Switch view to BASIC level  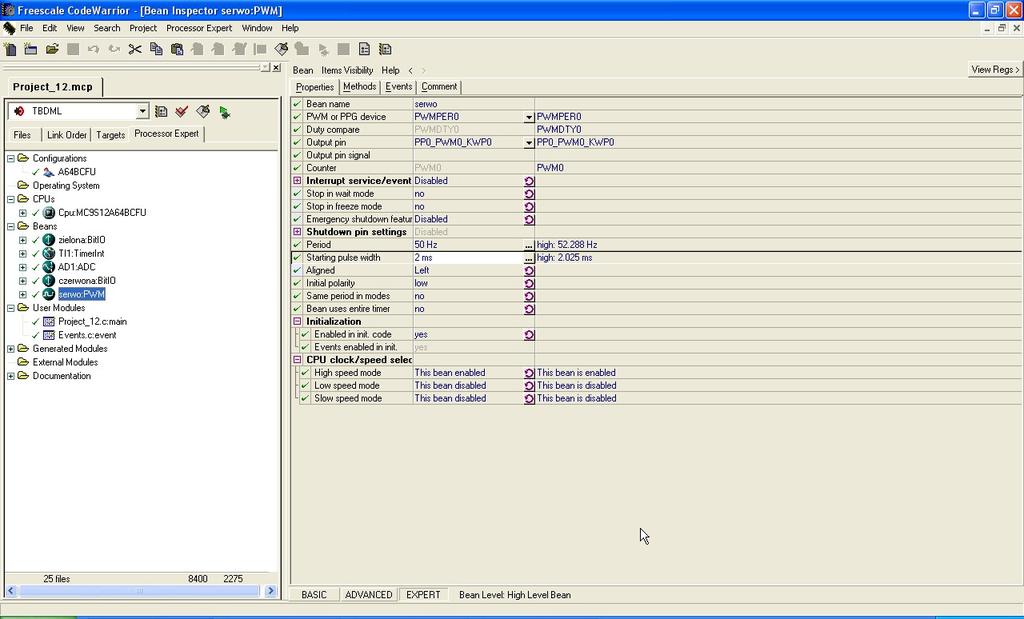(x=313, y=595)
